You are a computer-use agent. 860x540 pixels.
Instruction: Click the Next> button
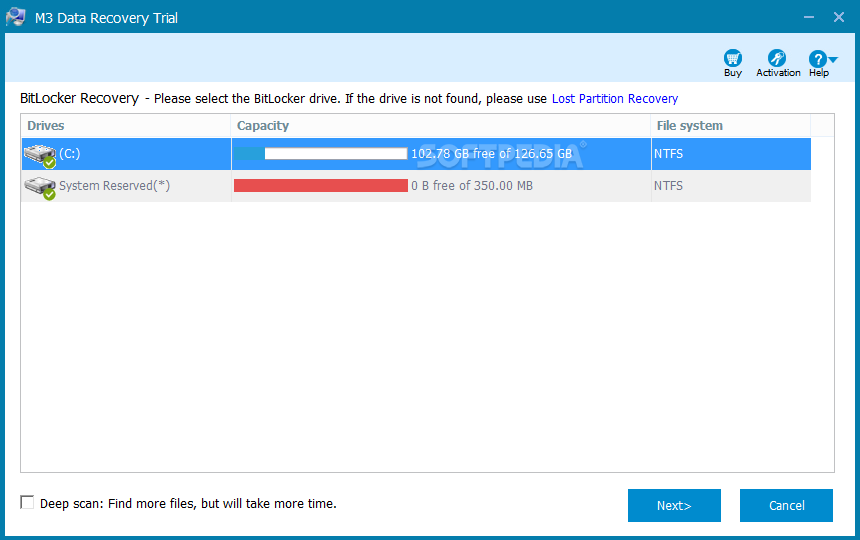(674, 505)
